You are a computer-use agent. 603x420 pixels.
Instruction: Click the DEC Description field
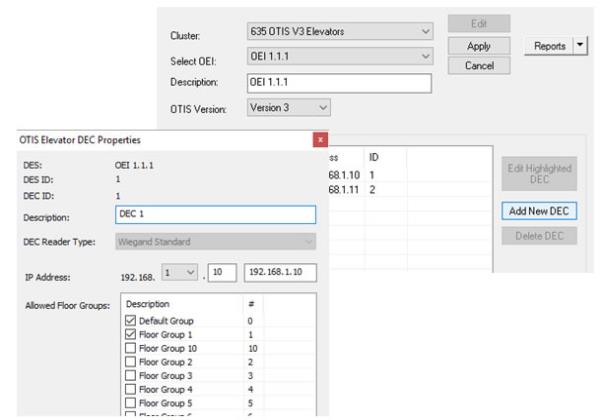click(215, 215)
